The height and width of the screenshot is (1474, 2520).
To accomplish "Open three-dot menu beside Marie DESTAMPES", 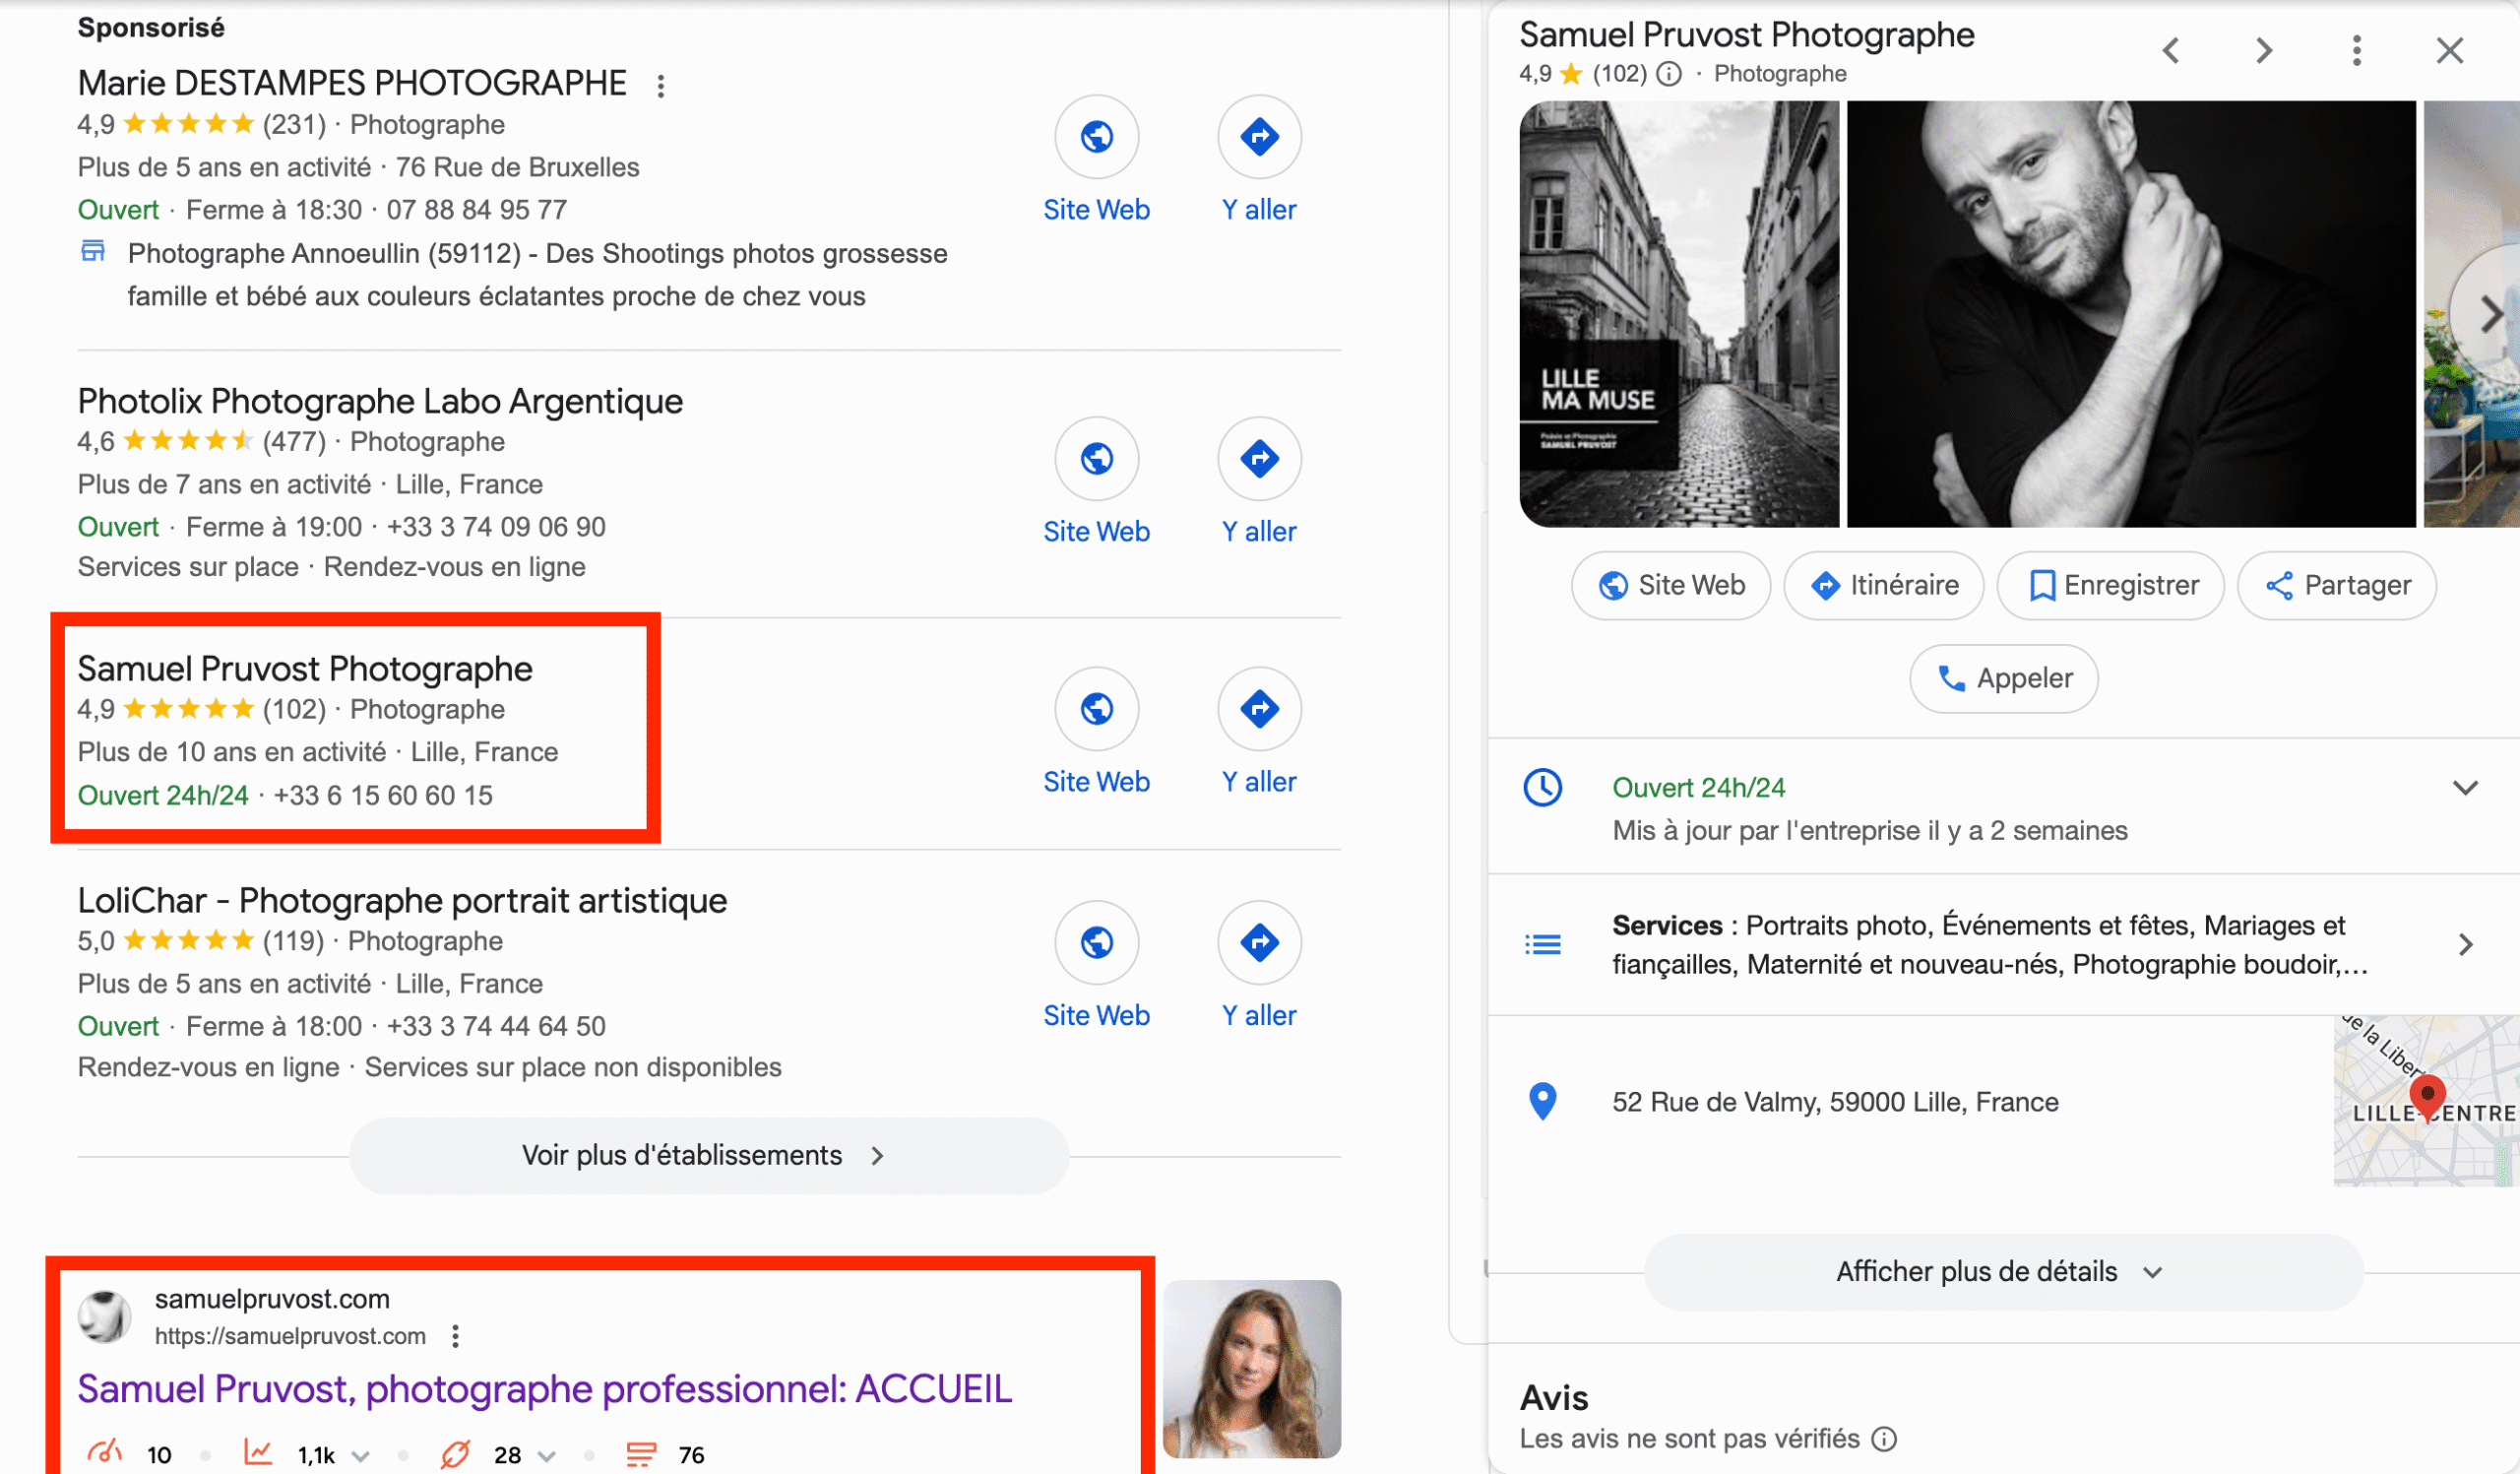I will [661, 86].
